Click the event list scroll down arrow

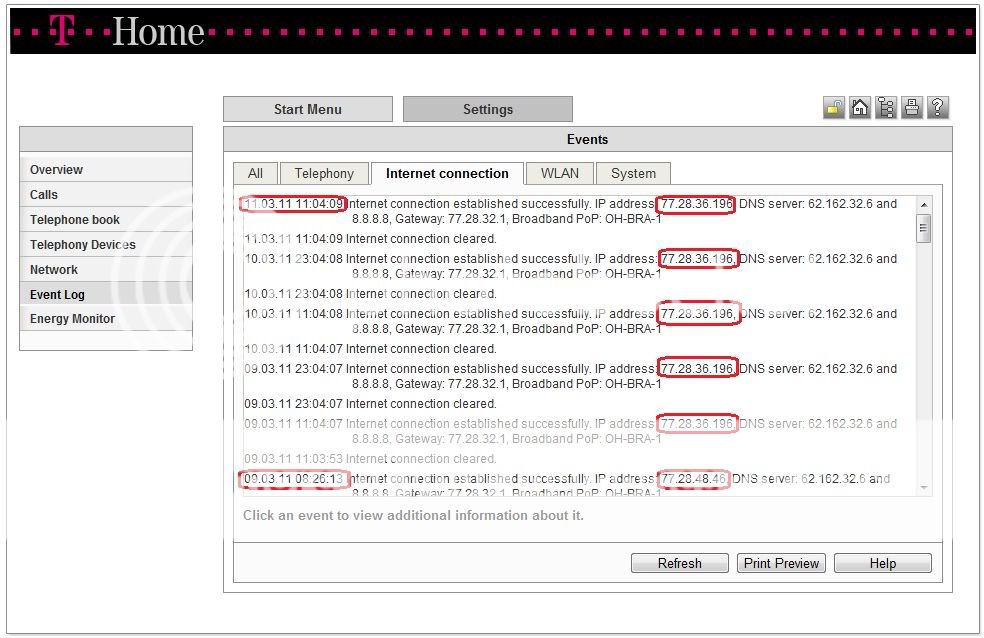point(923,487)
